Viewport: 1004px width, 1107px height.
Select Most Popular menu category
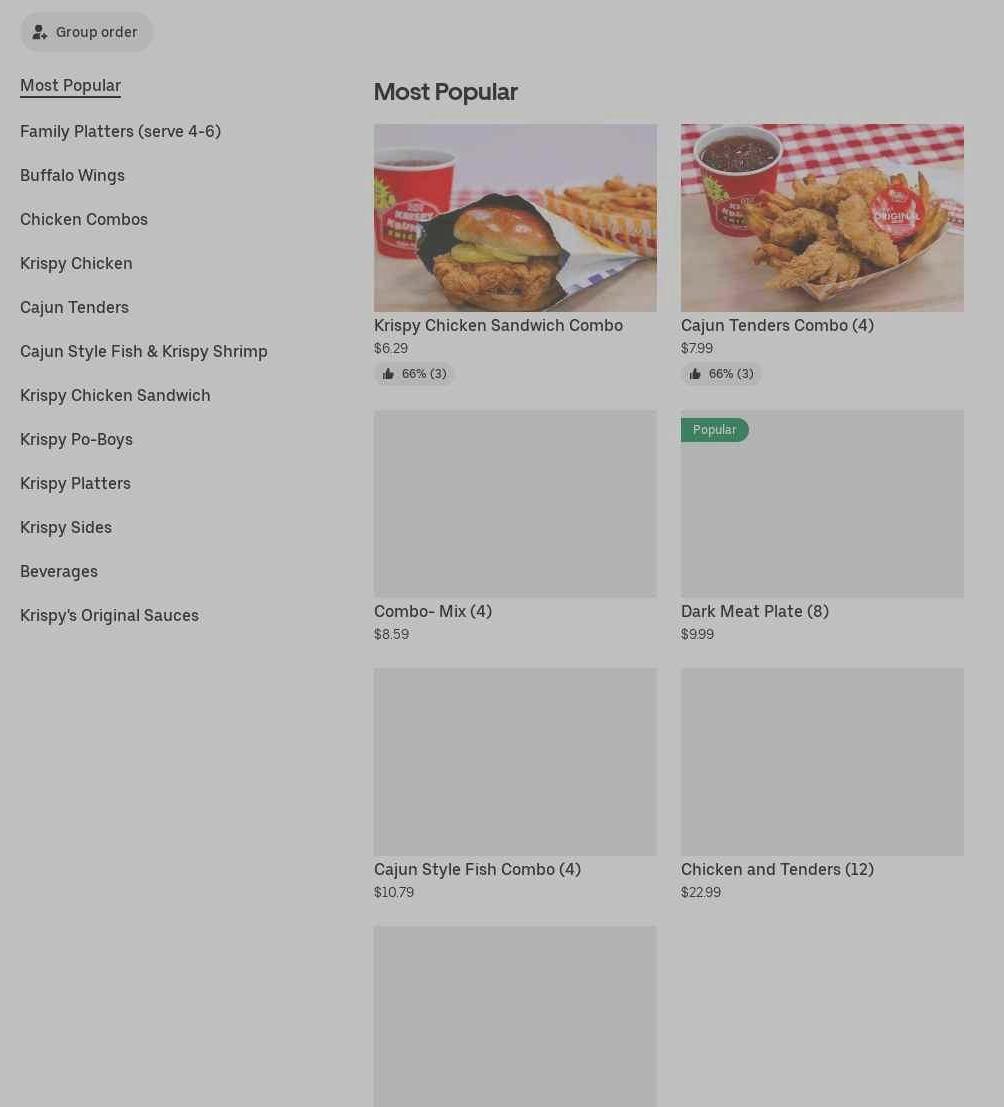[71, 85]
